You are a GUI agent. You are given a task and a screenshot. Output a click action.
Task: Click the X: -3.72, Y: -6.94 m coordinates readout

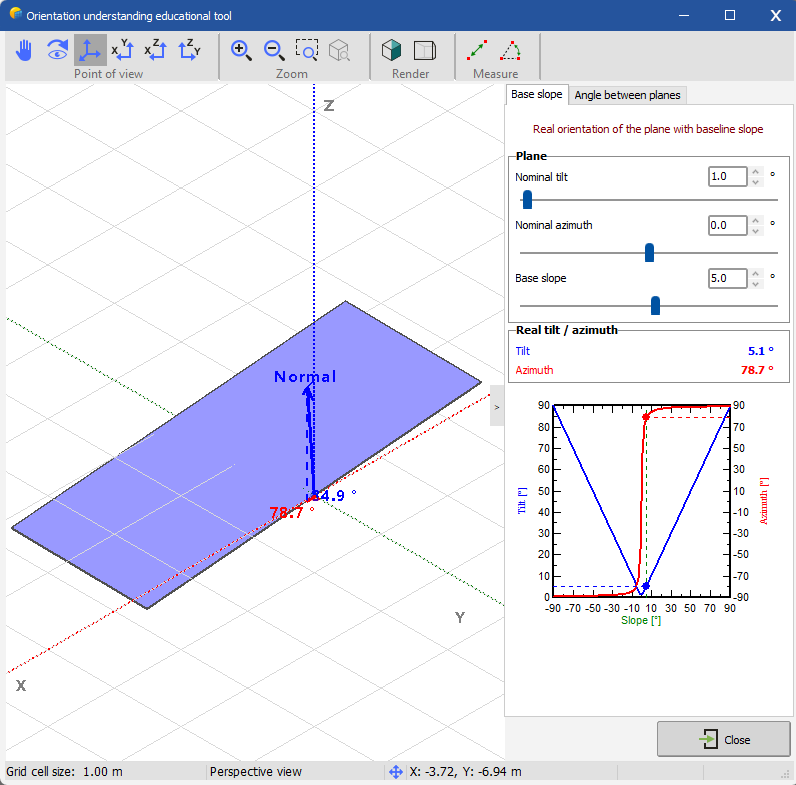pos(465,772)
